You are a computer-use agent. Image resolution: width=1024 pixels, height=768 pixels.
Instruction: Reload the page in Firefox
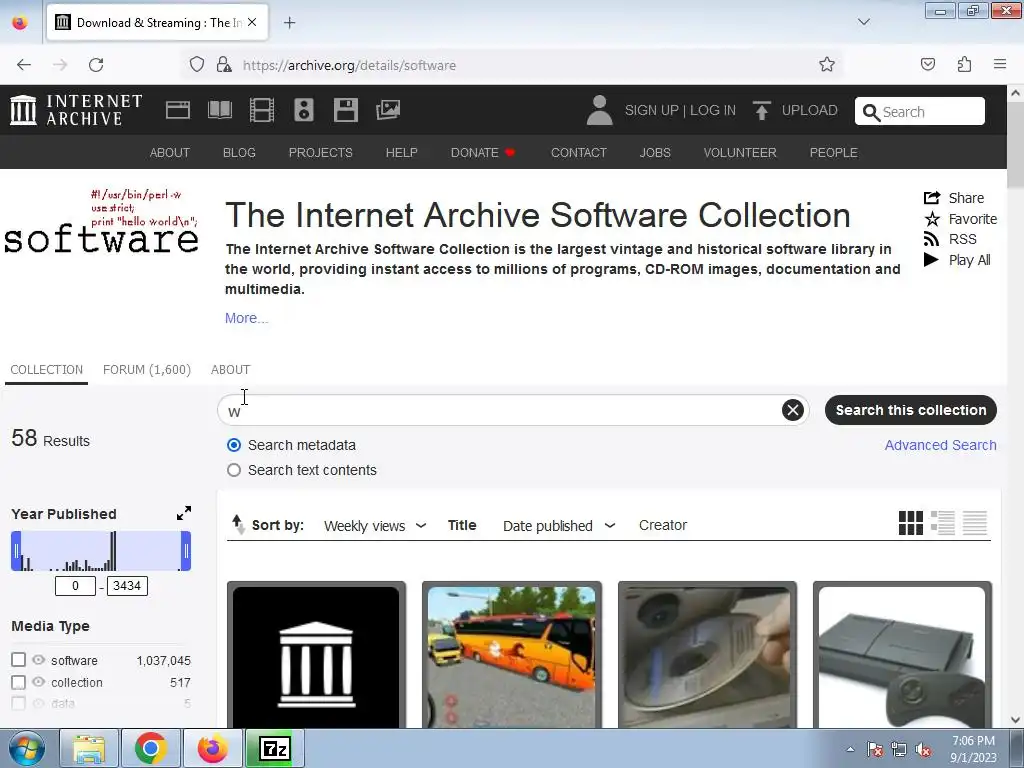tap(96, 65)
